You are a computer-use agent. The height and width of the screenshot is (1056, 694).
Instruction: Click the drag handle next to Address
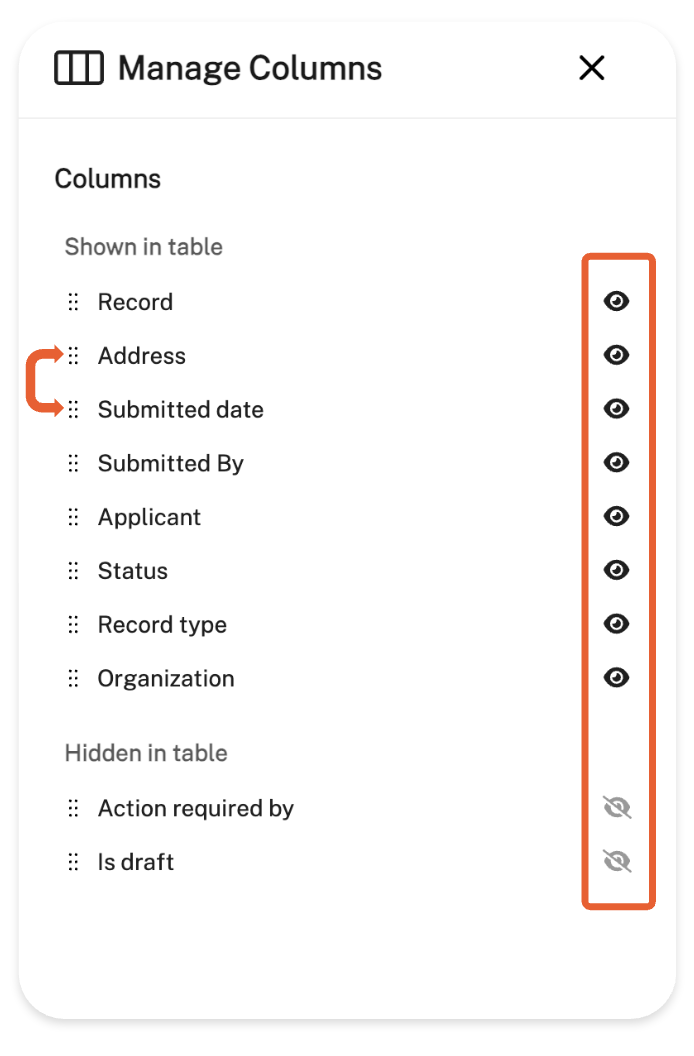click(x=73, y=356)
